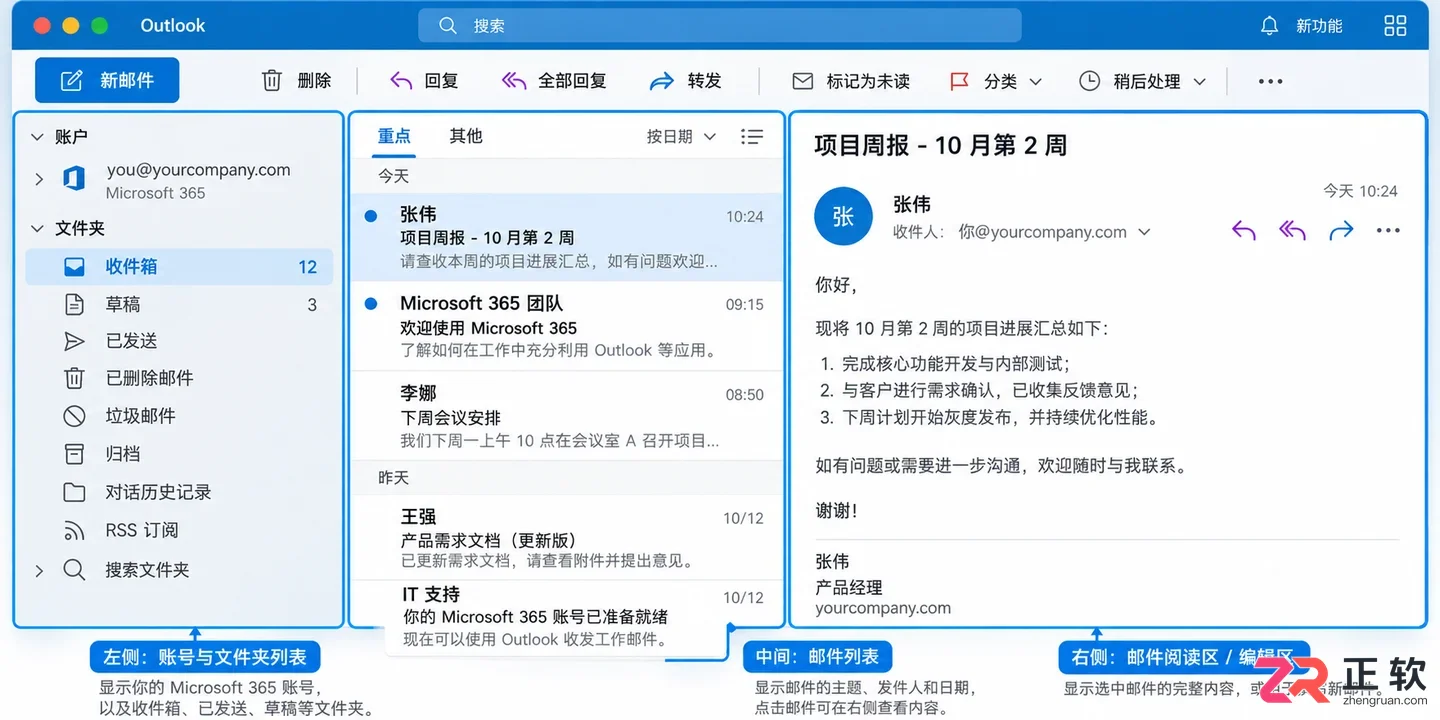Open the 稍后处理 snooze dropdown
This screenshot has width=1440, height=720.
[1142, 81]
